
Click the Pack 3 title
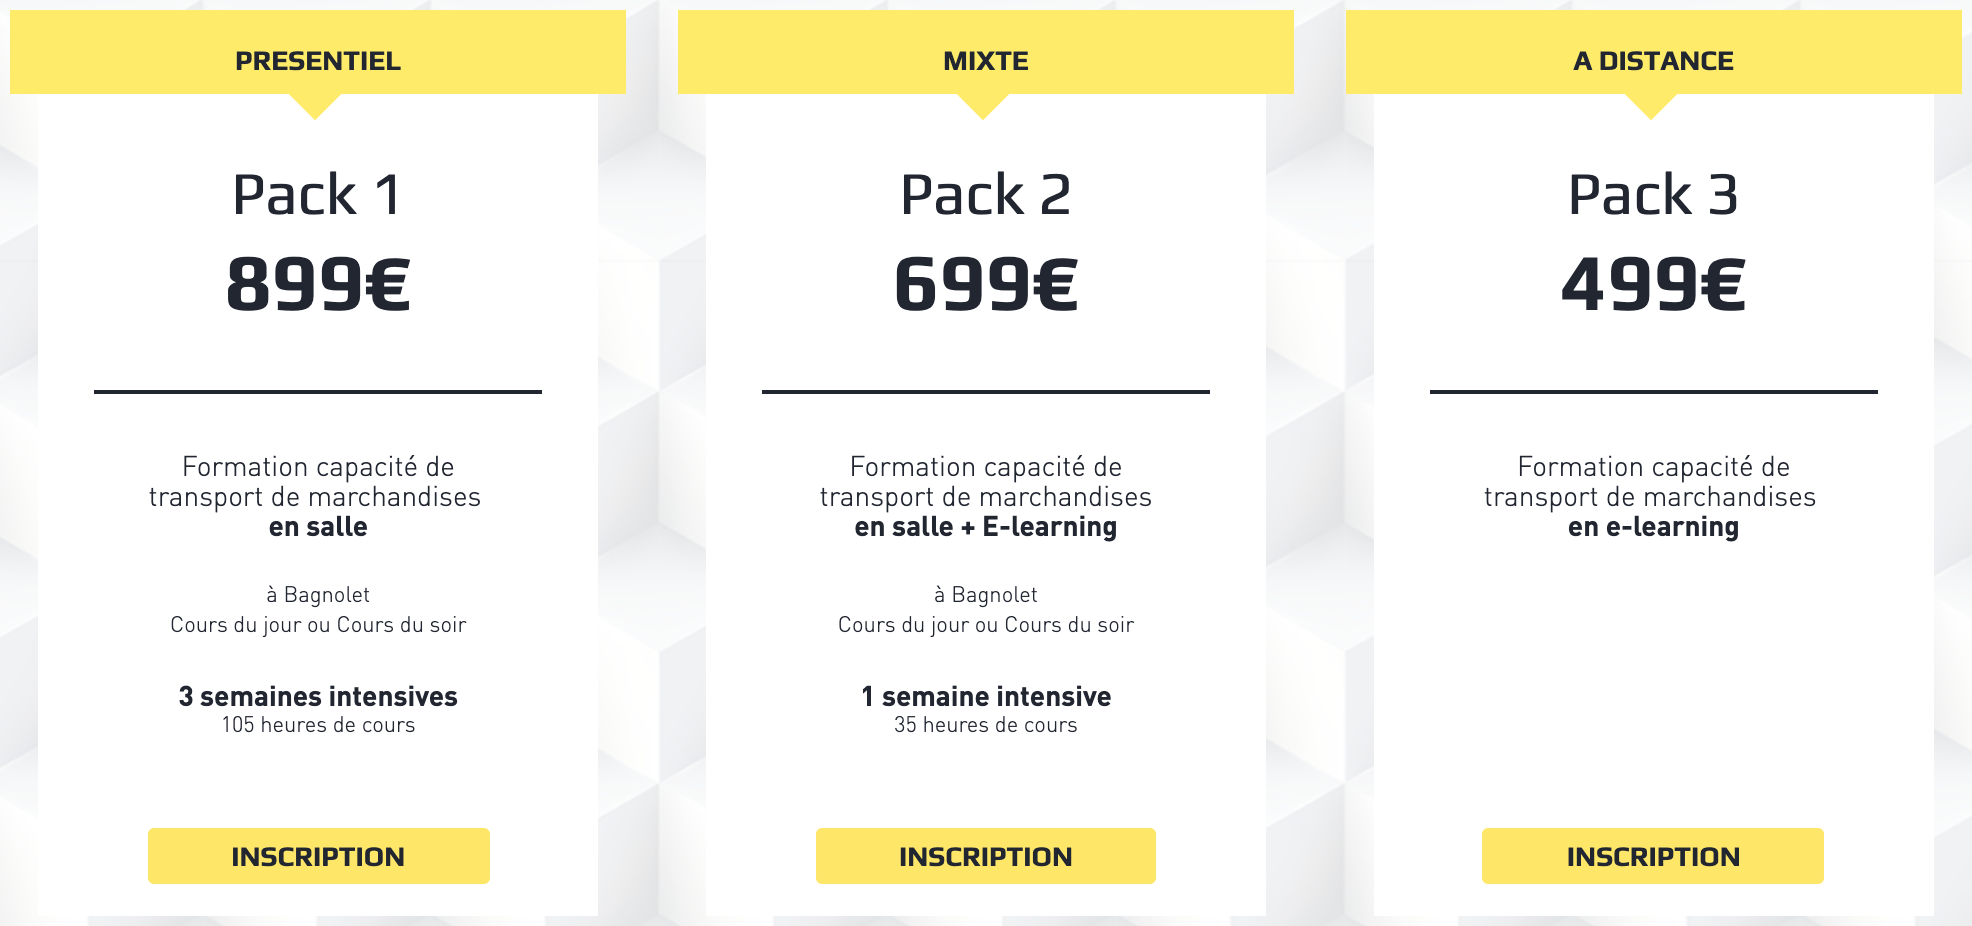(x=1654, y=195)
